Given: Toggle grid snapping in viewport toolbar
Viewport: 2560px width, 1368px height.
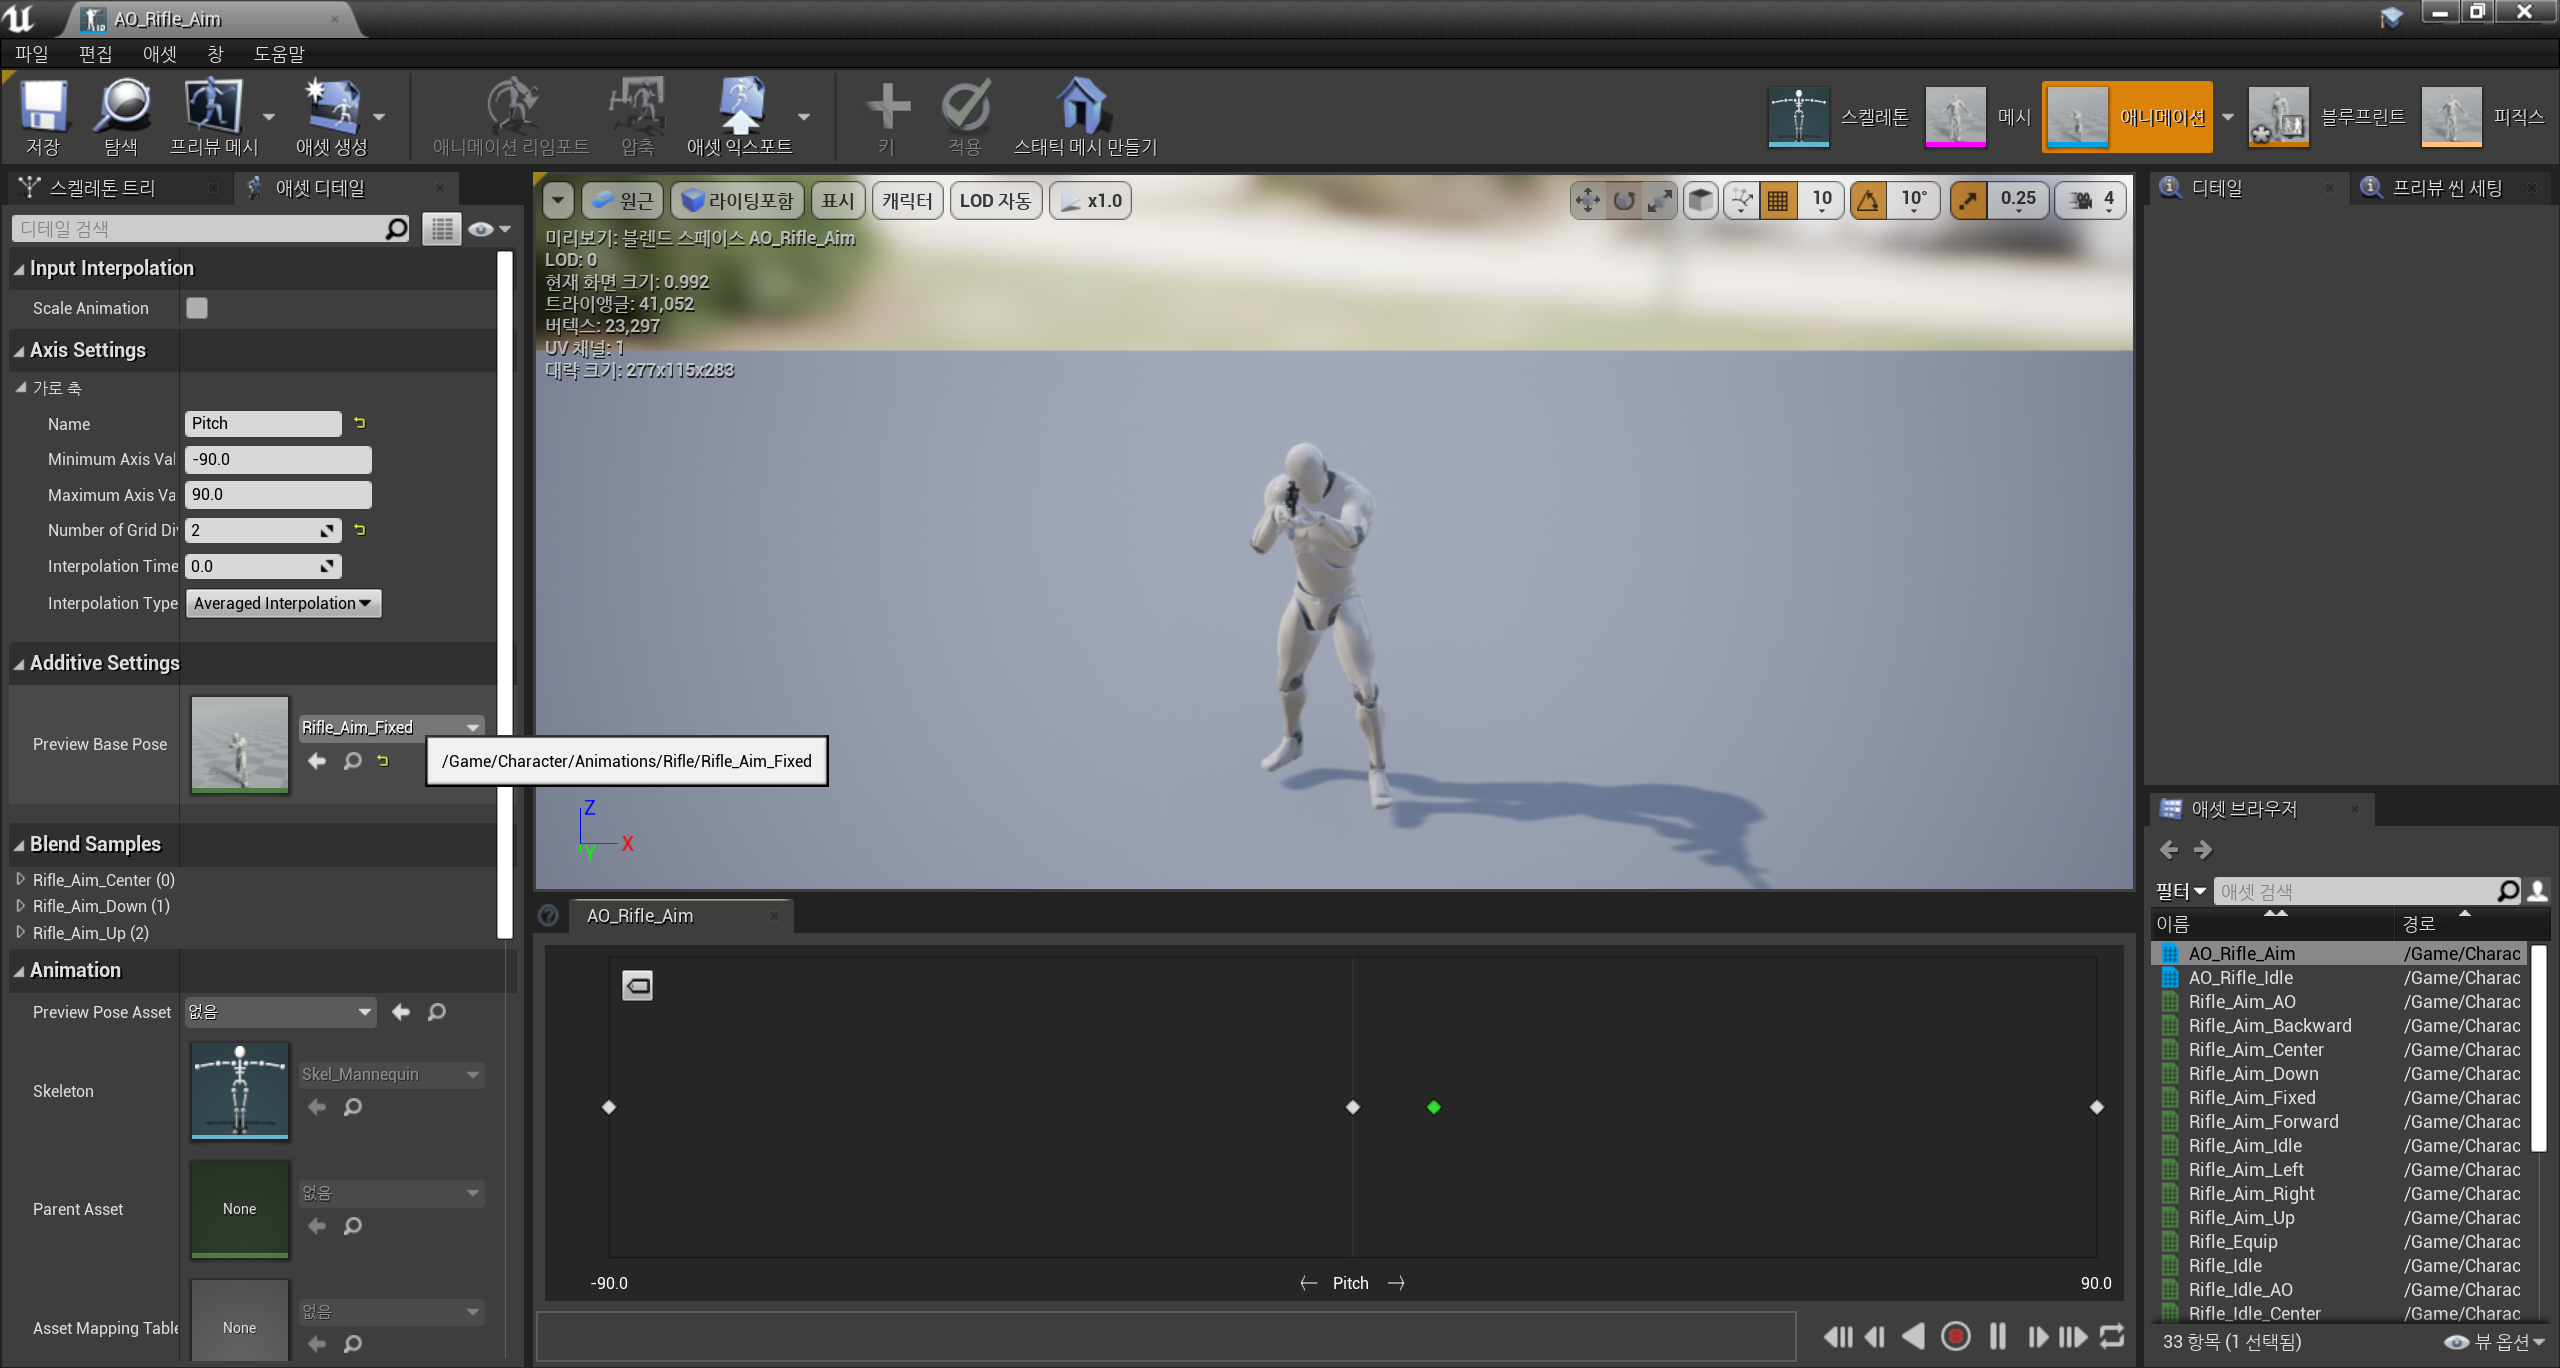Looking at the screenshot, I should [x=1778, y=200].
